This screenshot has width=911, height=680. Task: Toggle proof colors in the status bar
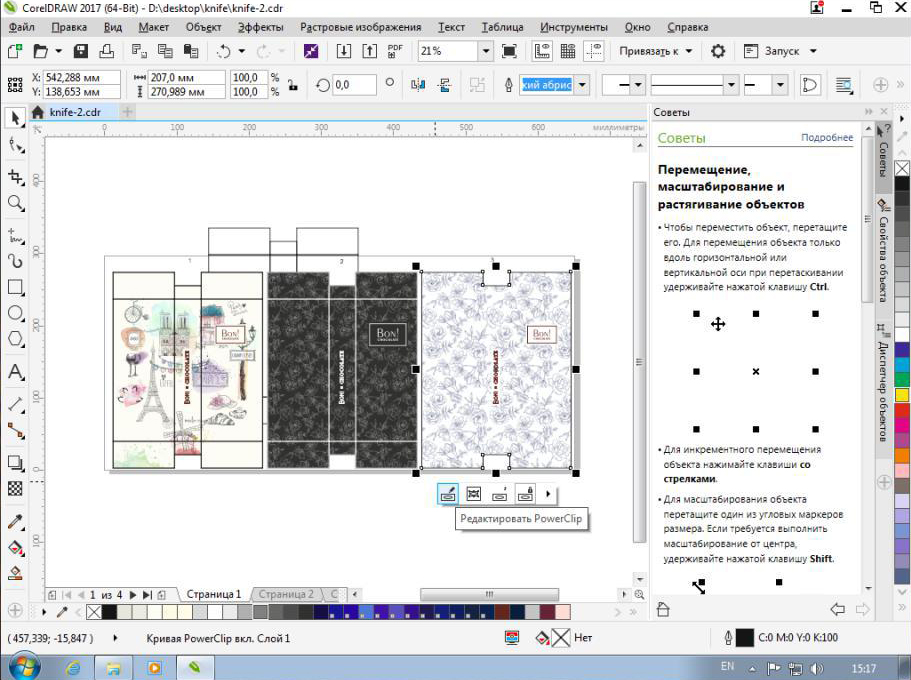point(512,638)
